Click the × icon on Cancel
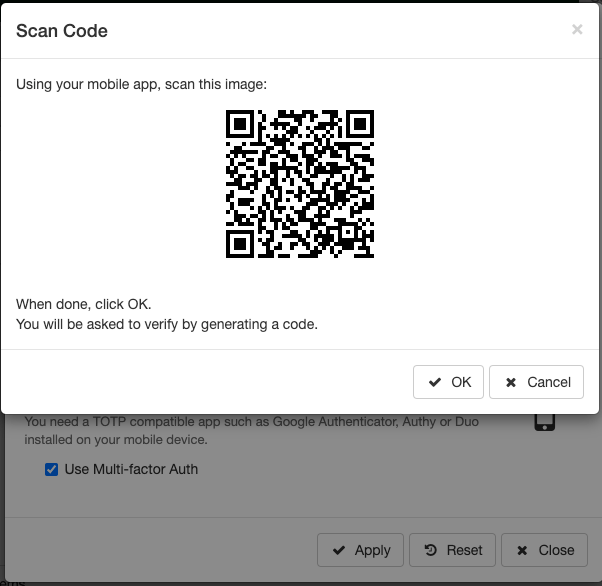Image resolution: width=602 pixels, height=586 pixels. (510, 382)
